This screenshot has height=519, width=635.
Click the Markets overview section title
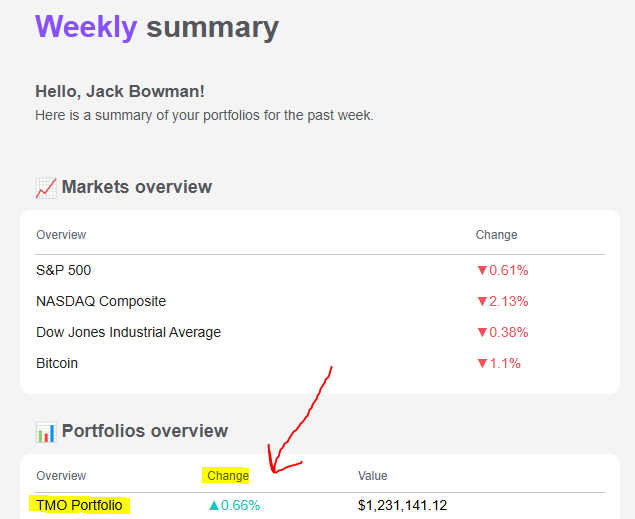click(x=137, y=187)
